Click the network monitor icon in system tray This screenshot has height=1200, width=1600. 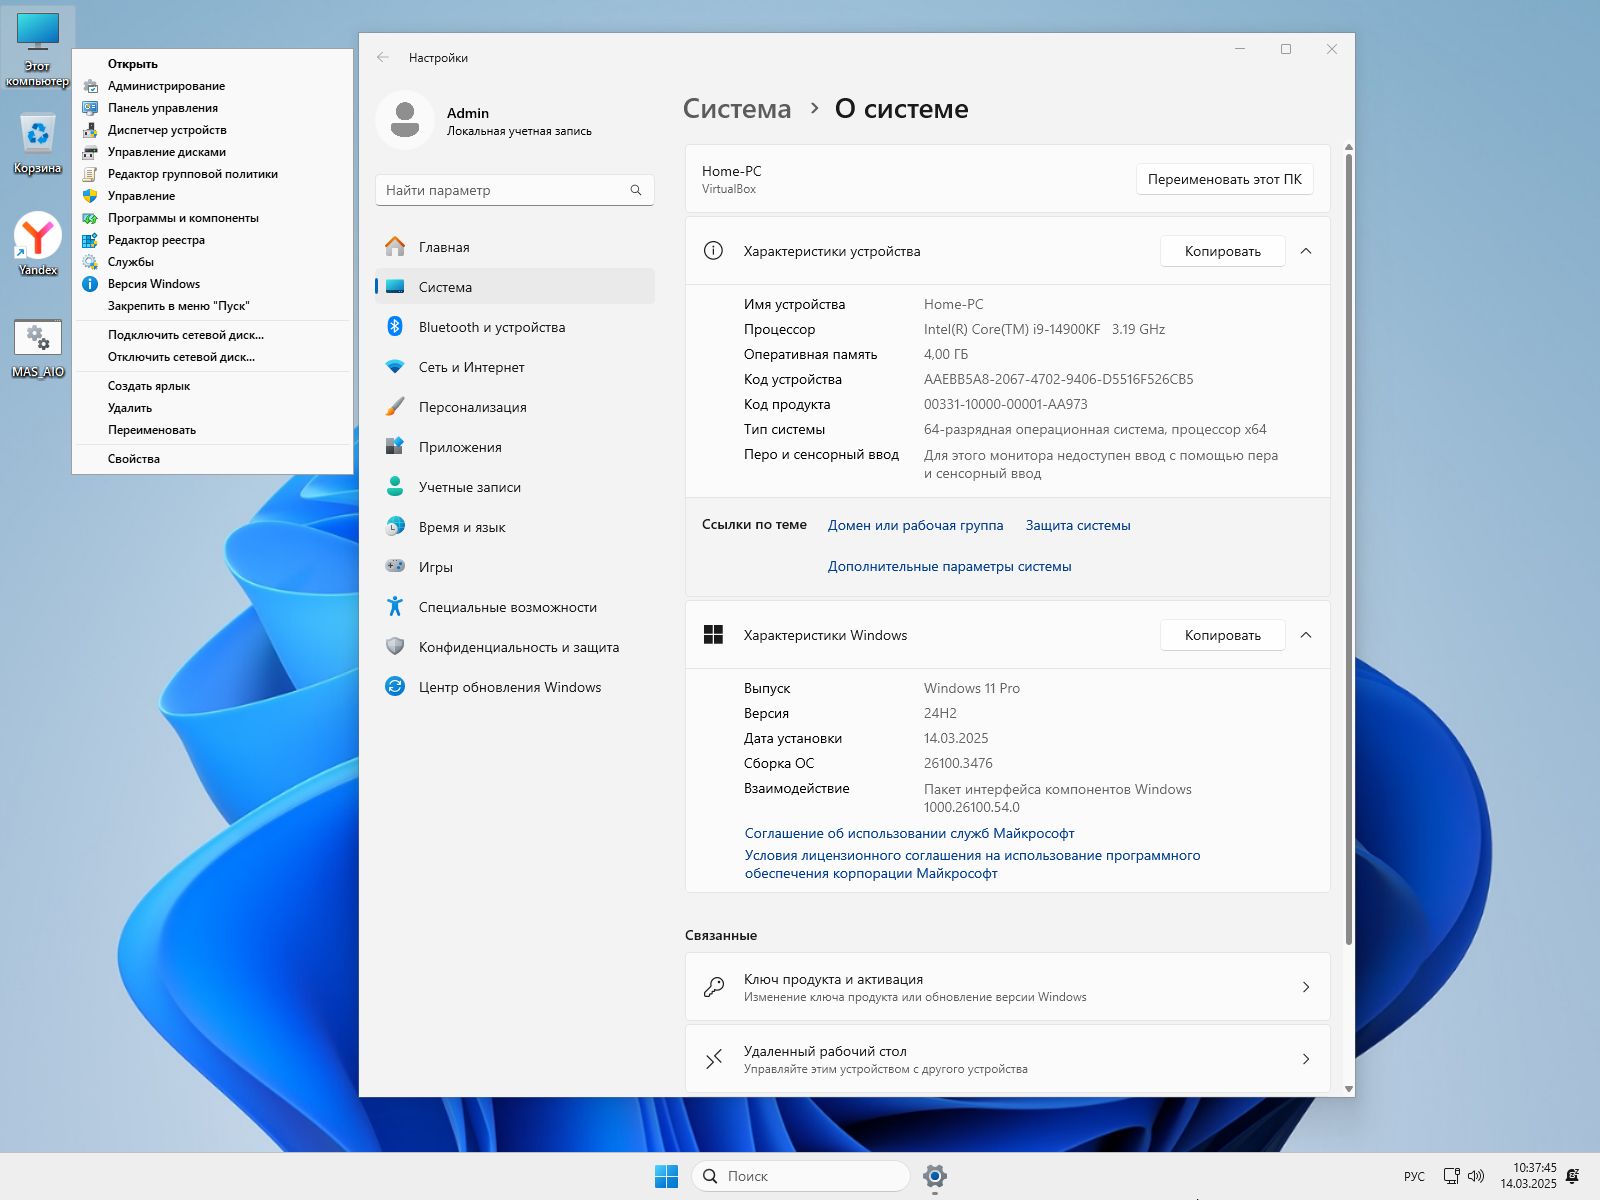[1451, 1176]
